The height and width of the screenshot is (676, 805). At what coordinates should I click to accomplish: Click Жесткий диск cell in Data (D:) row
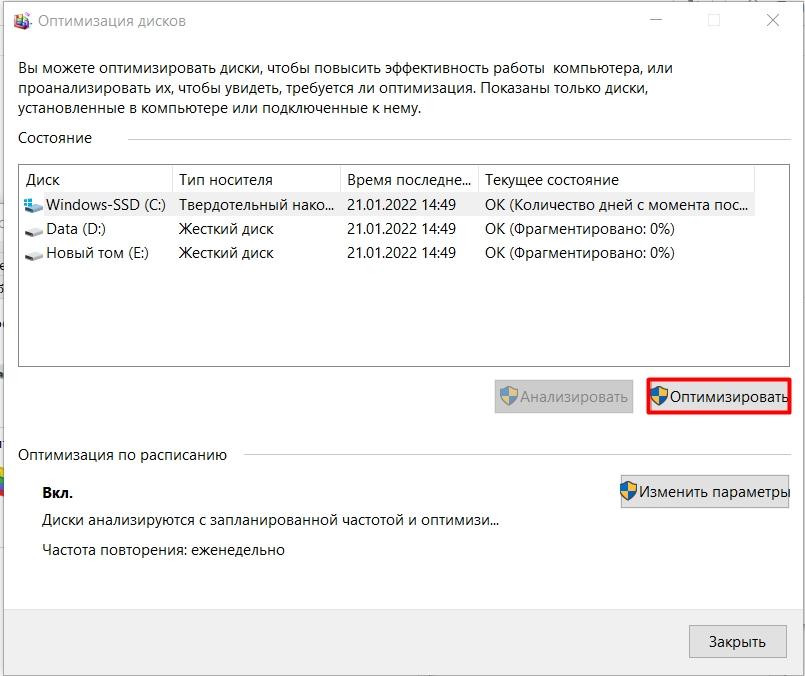[226, 229]
